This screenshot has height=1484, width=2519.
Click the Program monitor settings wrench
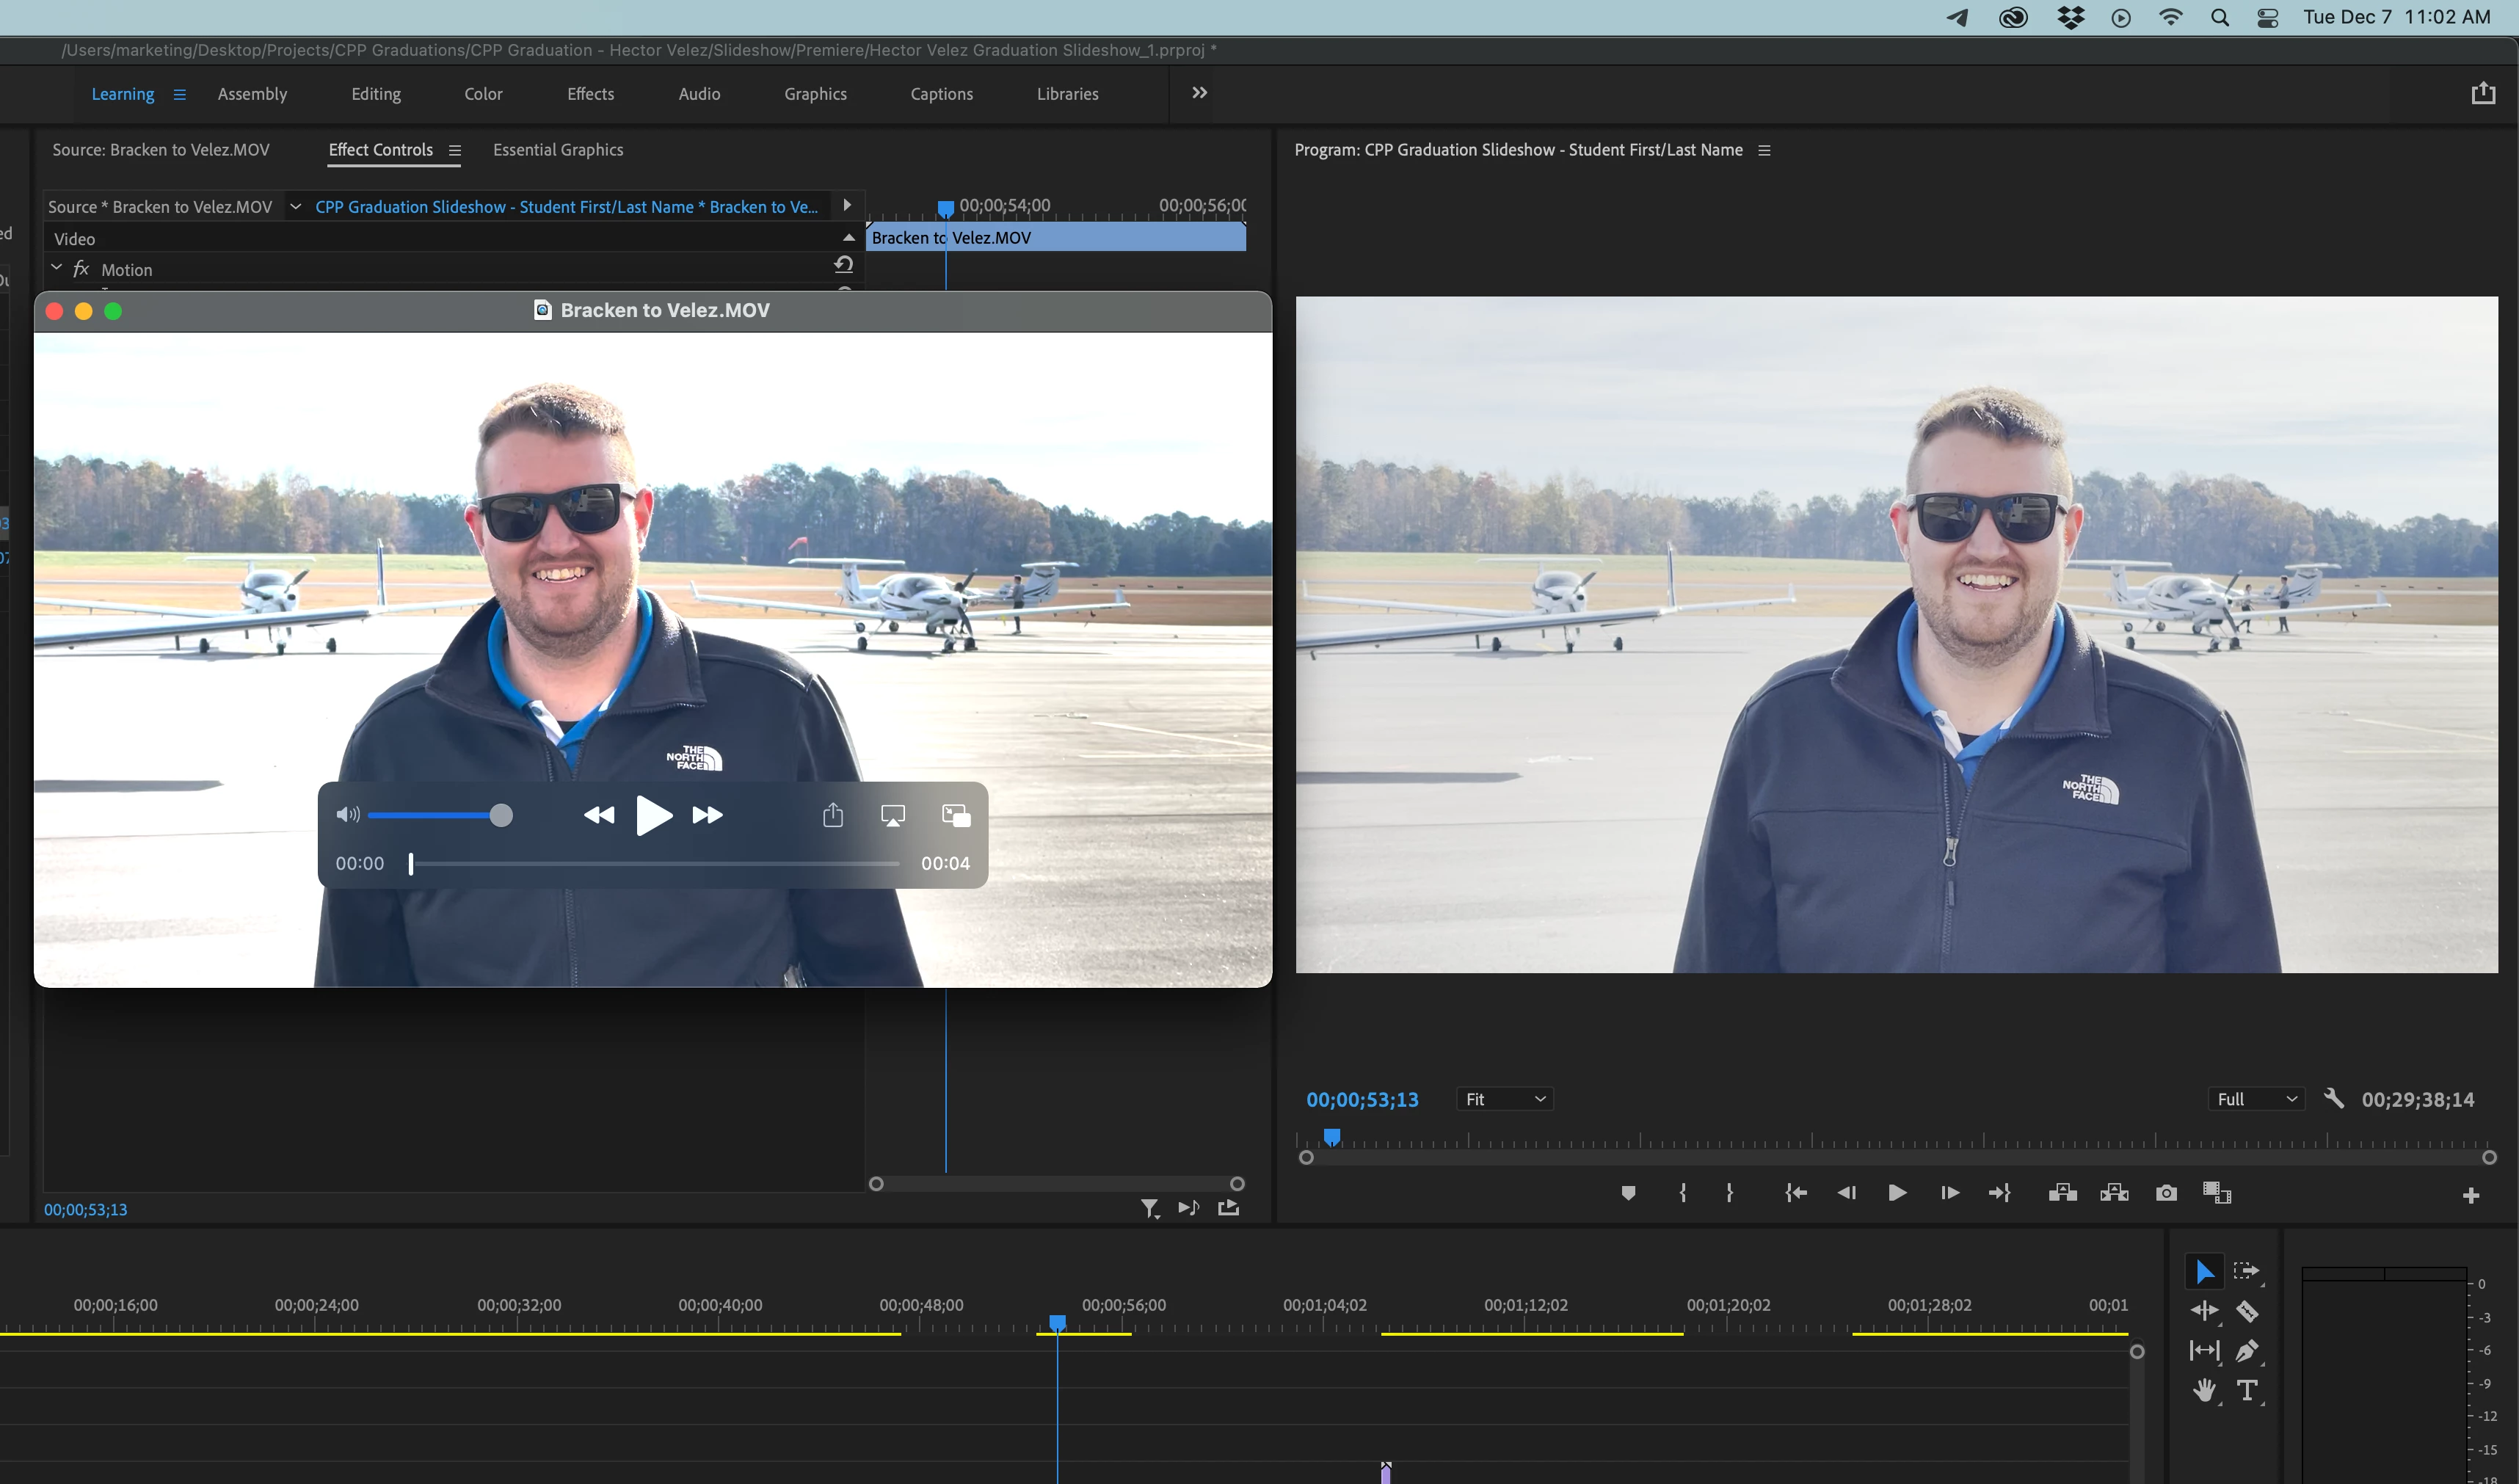click(2333, 1099)
